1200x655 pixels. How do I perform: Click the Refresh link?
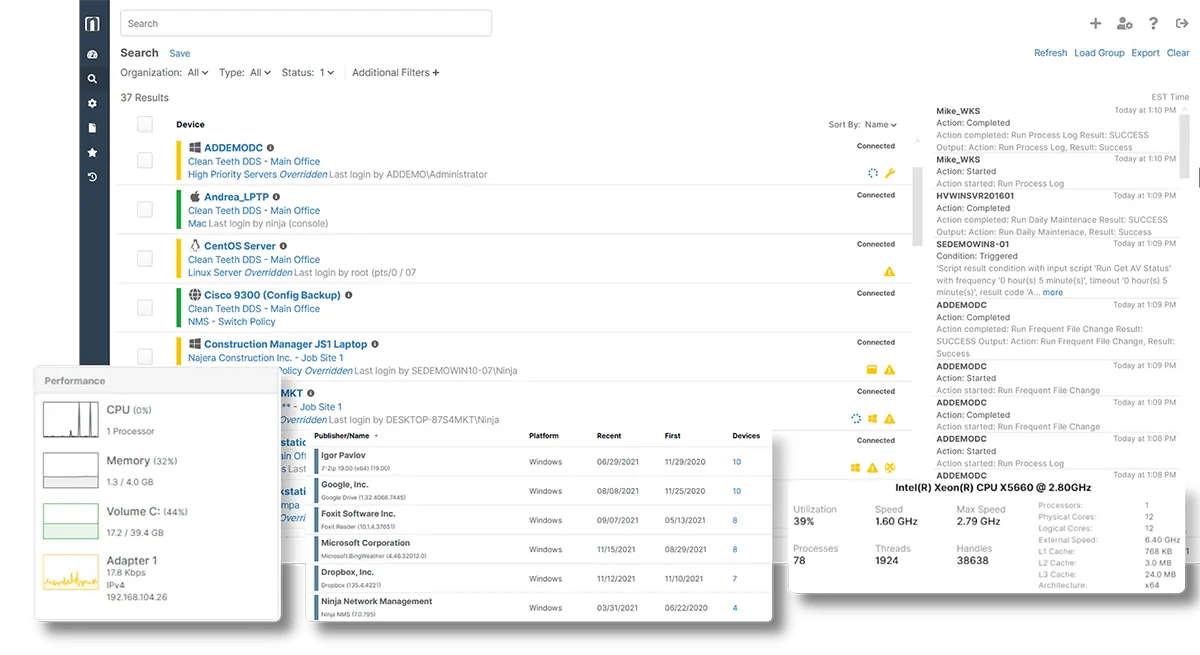coord(1051,53)
